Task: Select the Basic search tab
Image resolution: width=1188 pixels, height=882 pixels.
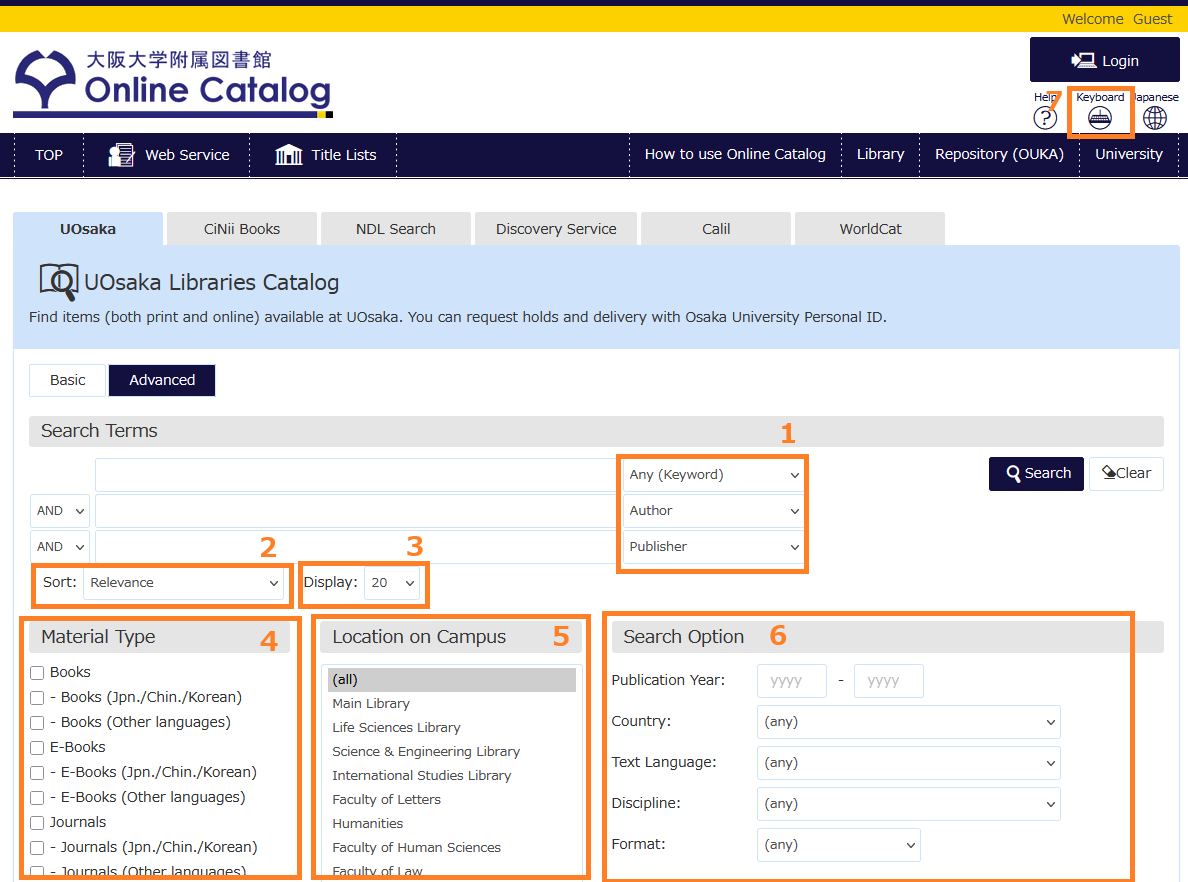Action: (68, 380)
